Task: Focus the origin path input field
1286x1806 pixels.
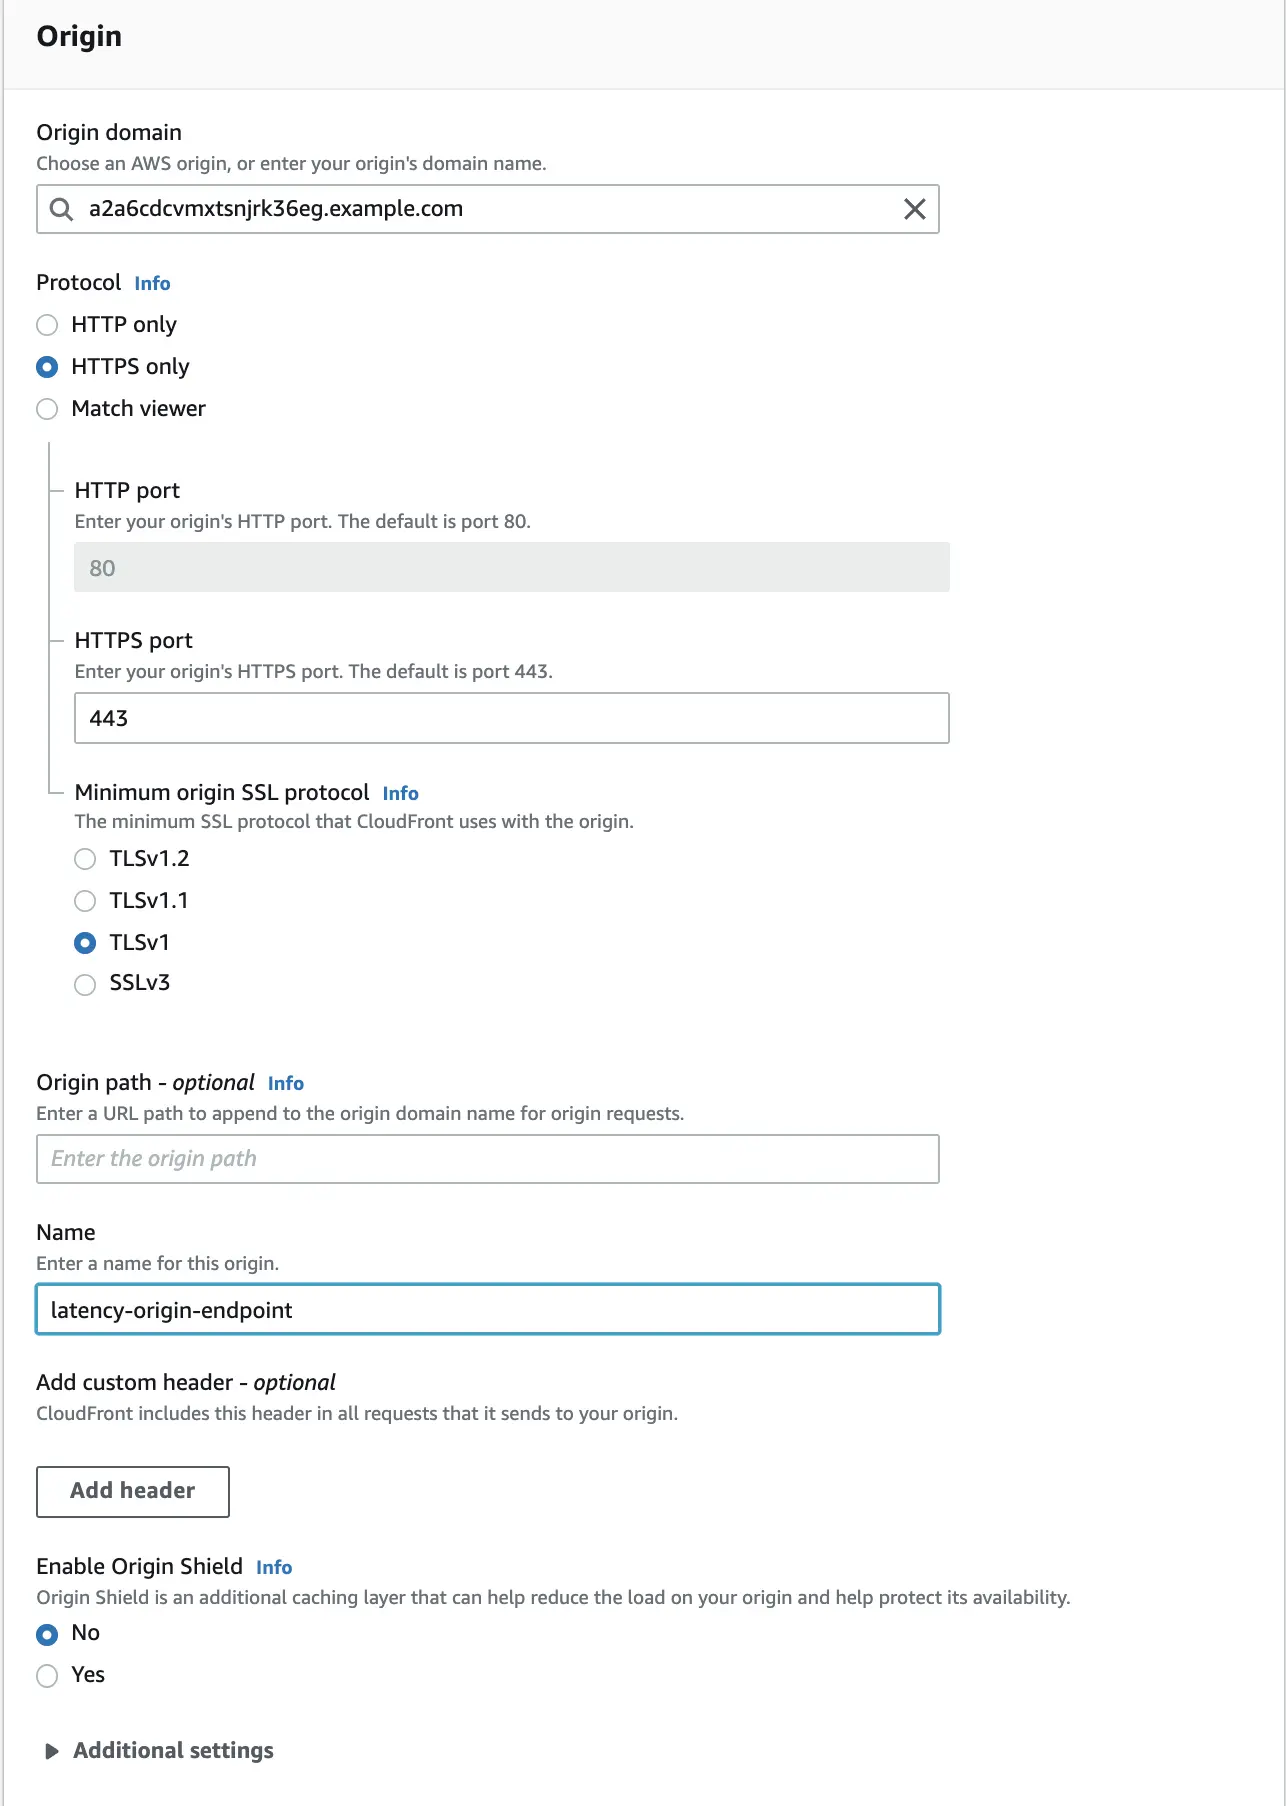Action: tap(487, 1159)
